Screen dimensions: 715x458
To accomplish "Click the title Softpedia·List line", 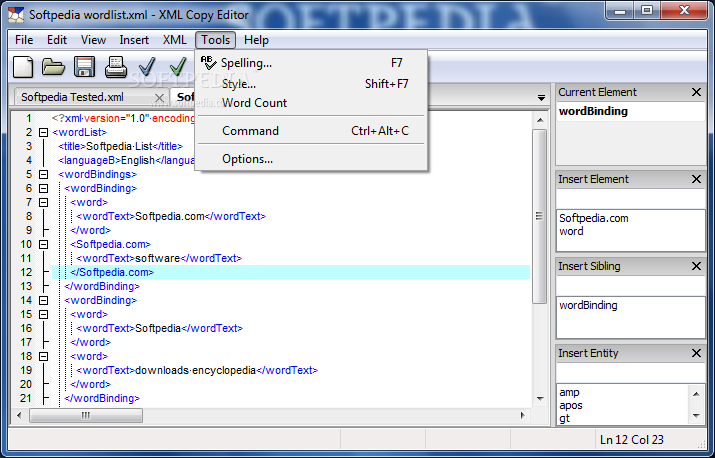I will coord(120,146).
